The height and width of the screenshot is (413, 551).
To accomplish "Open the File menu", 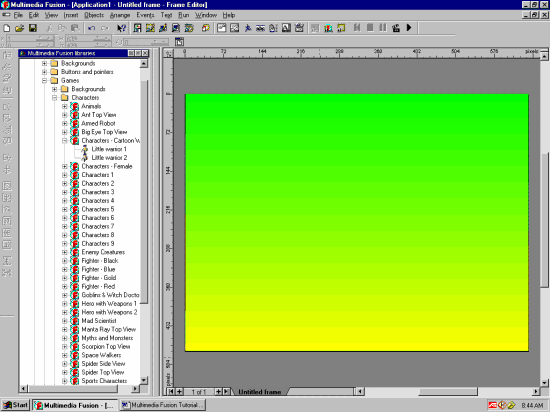I will pos(18,15).
